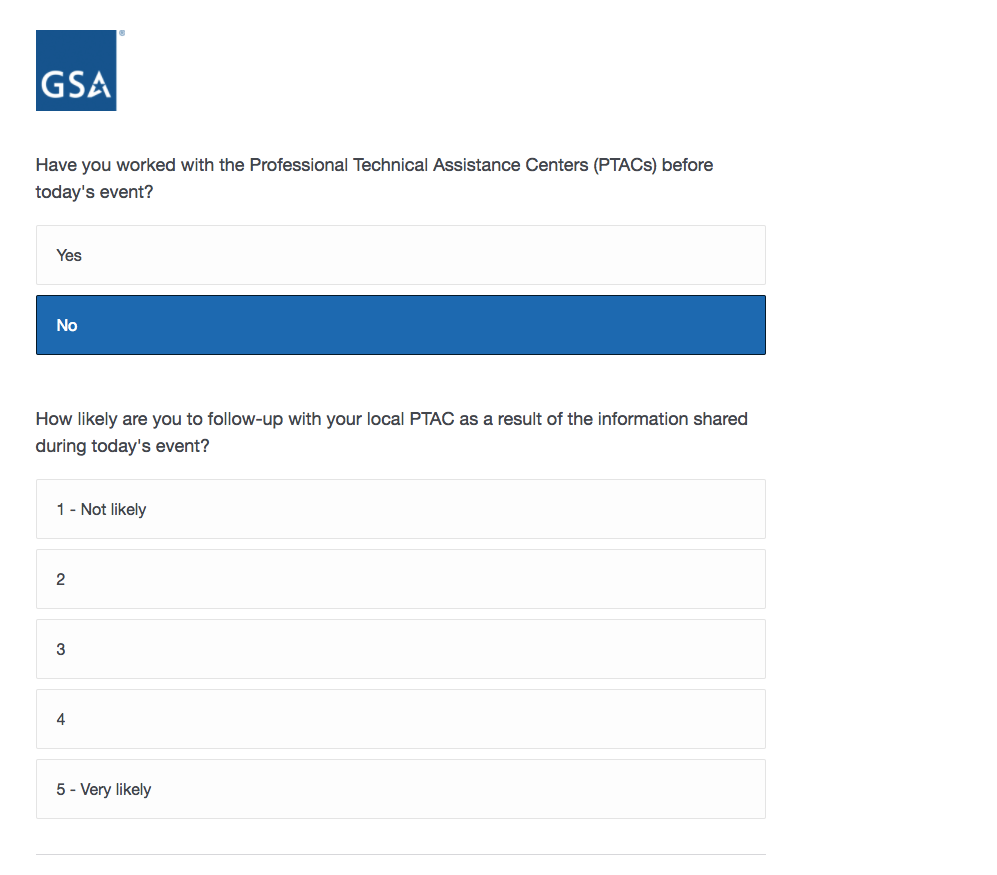Select "5 - Very likely" rating
The height and width of the screenshot is (875, 997).
tap(400, 789)
